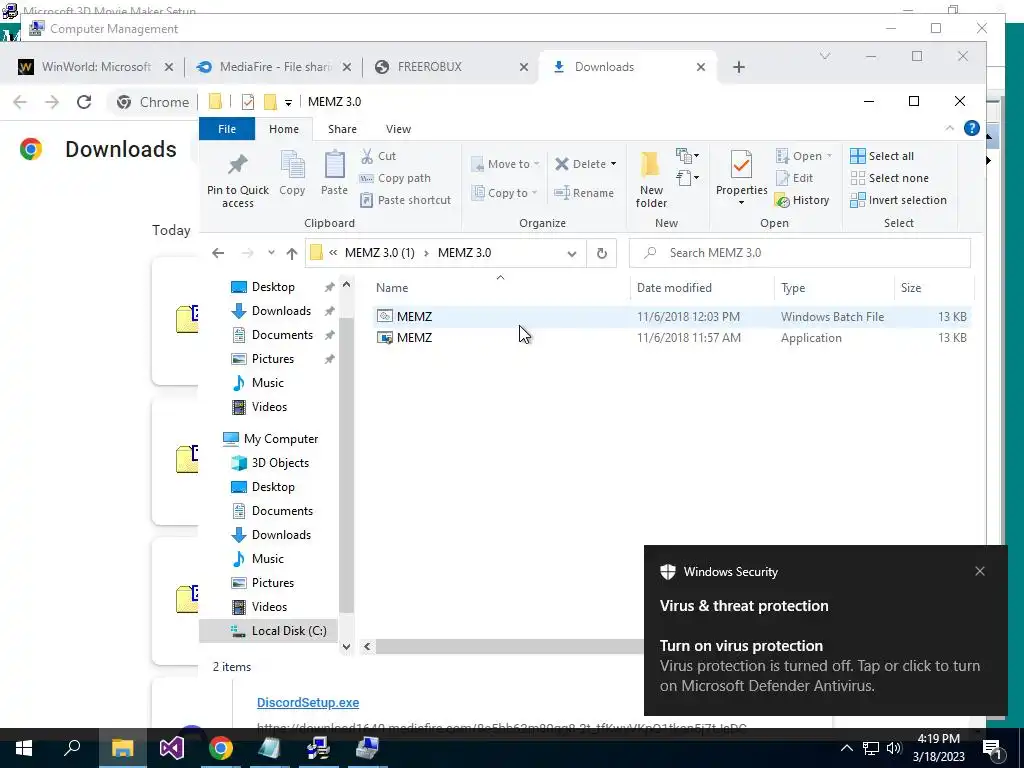The image size is (1024, 768).
Task: Select My Computer in navigation pane
Action: (x=270, y=439)
